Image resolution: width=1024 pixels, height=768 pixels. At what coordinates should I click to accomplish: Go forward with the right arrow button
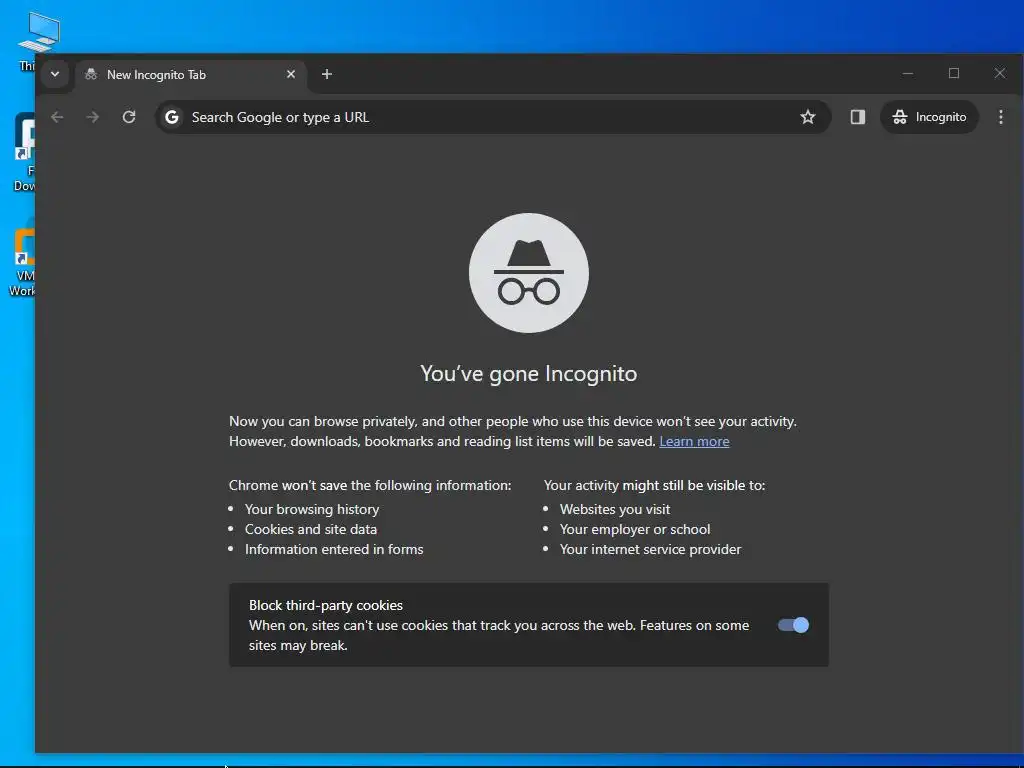point(93,117)
